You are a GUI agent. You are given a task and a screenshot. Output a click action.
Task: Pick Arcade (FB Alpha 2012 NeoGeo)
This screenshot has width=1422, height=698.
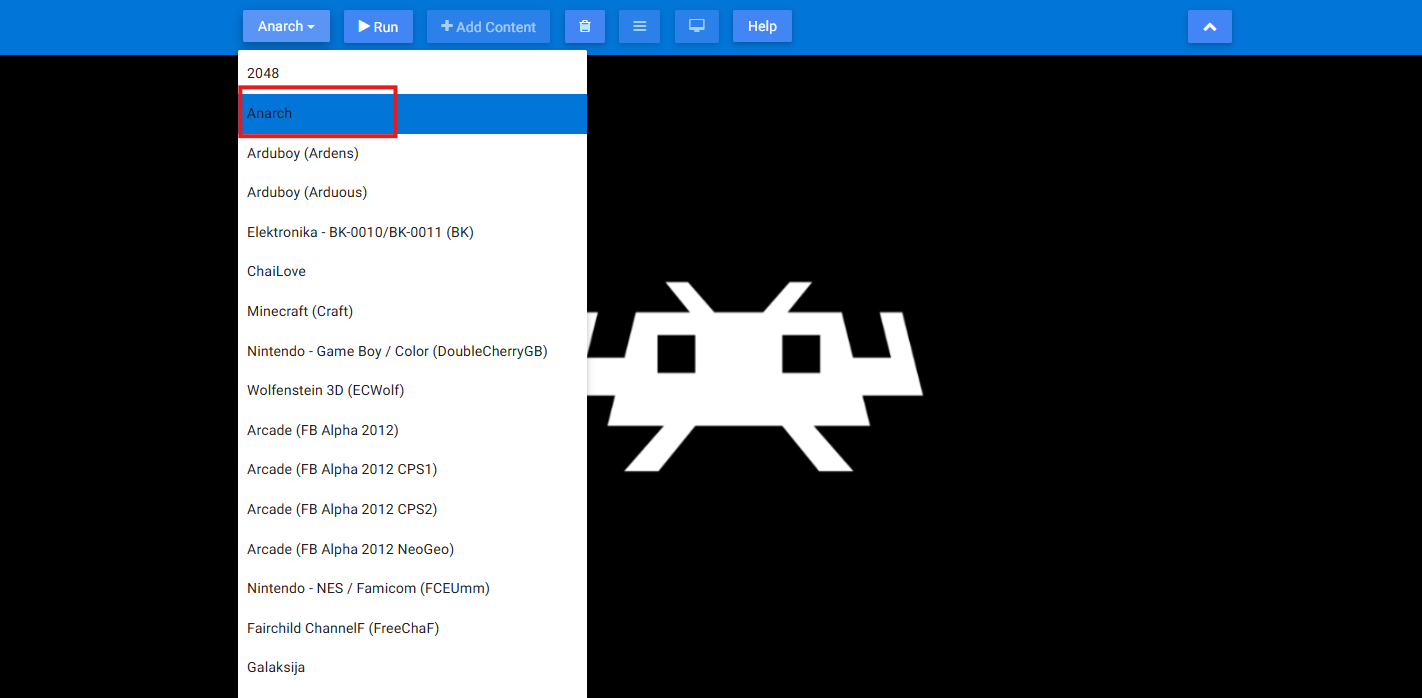[350, 549]
